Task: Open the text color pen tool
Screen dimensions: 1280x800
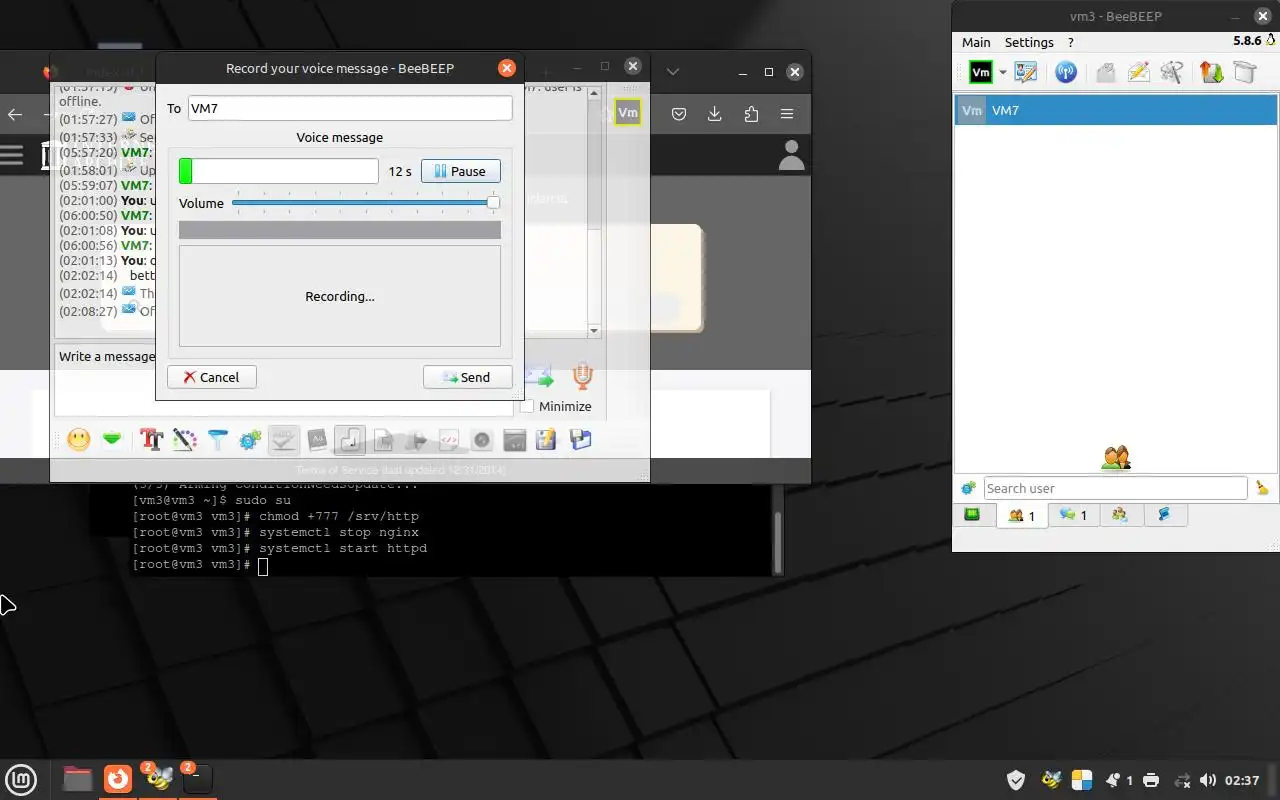Action: tap(184, 439)
